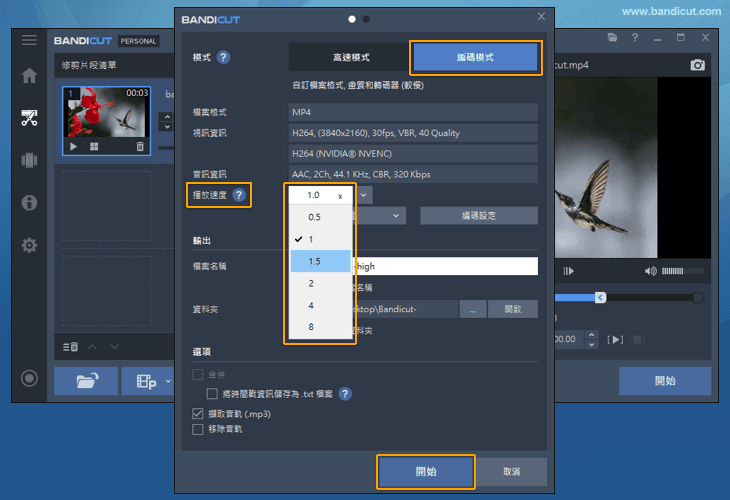This screenshot has height=500, width=730.
Task: Toggle the 合併 checkbox
Action: [x=198, y=374]
